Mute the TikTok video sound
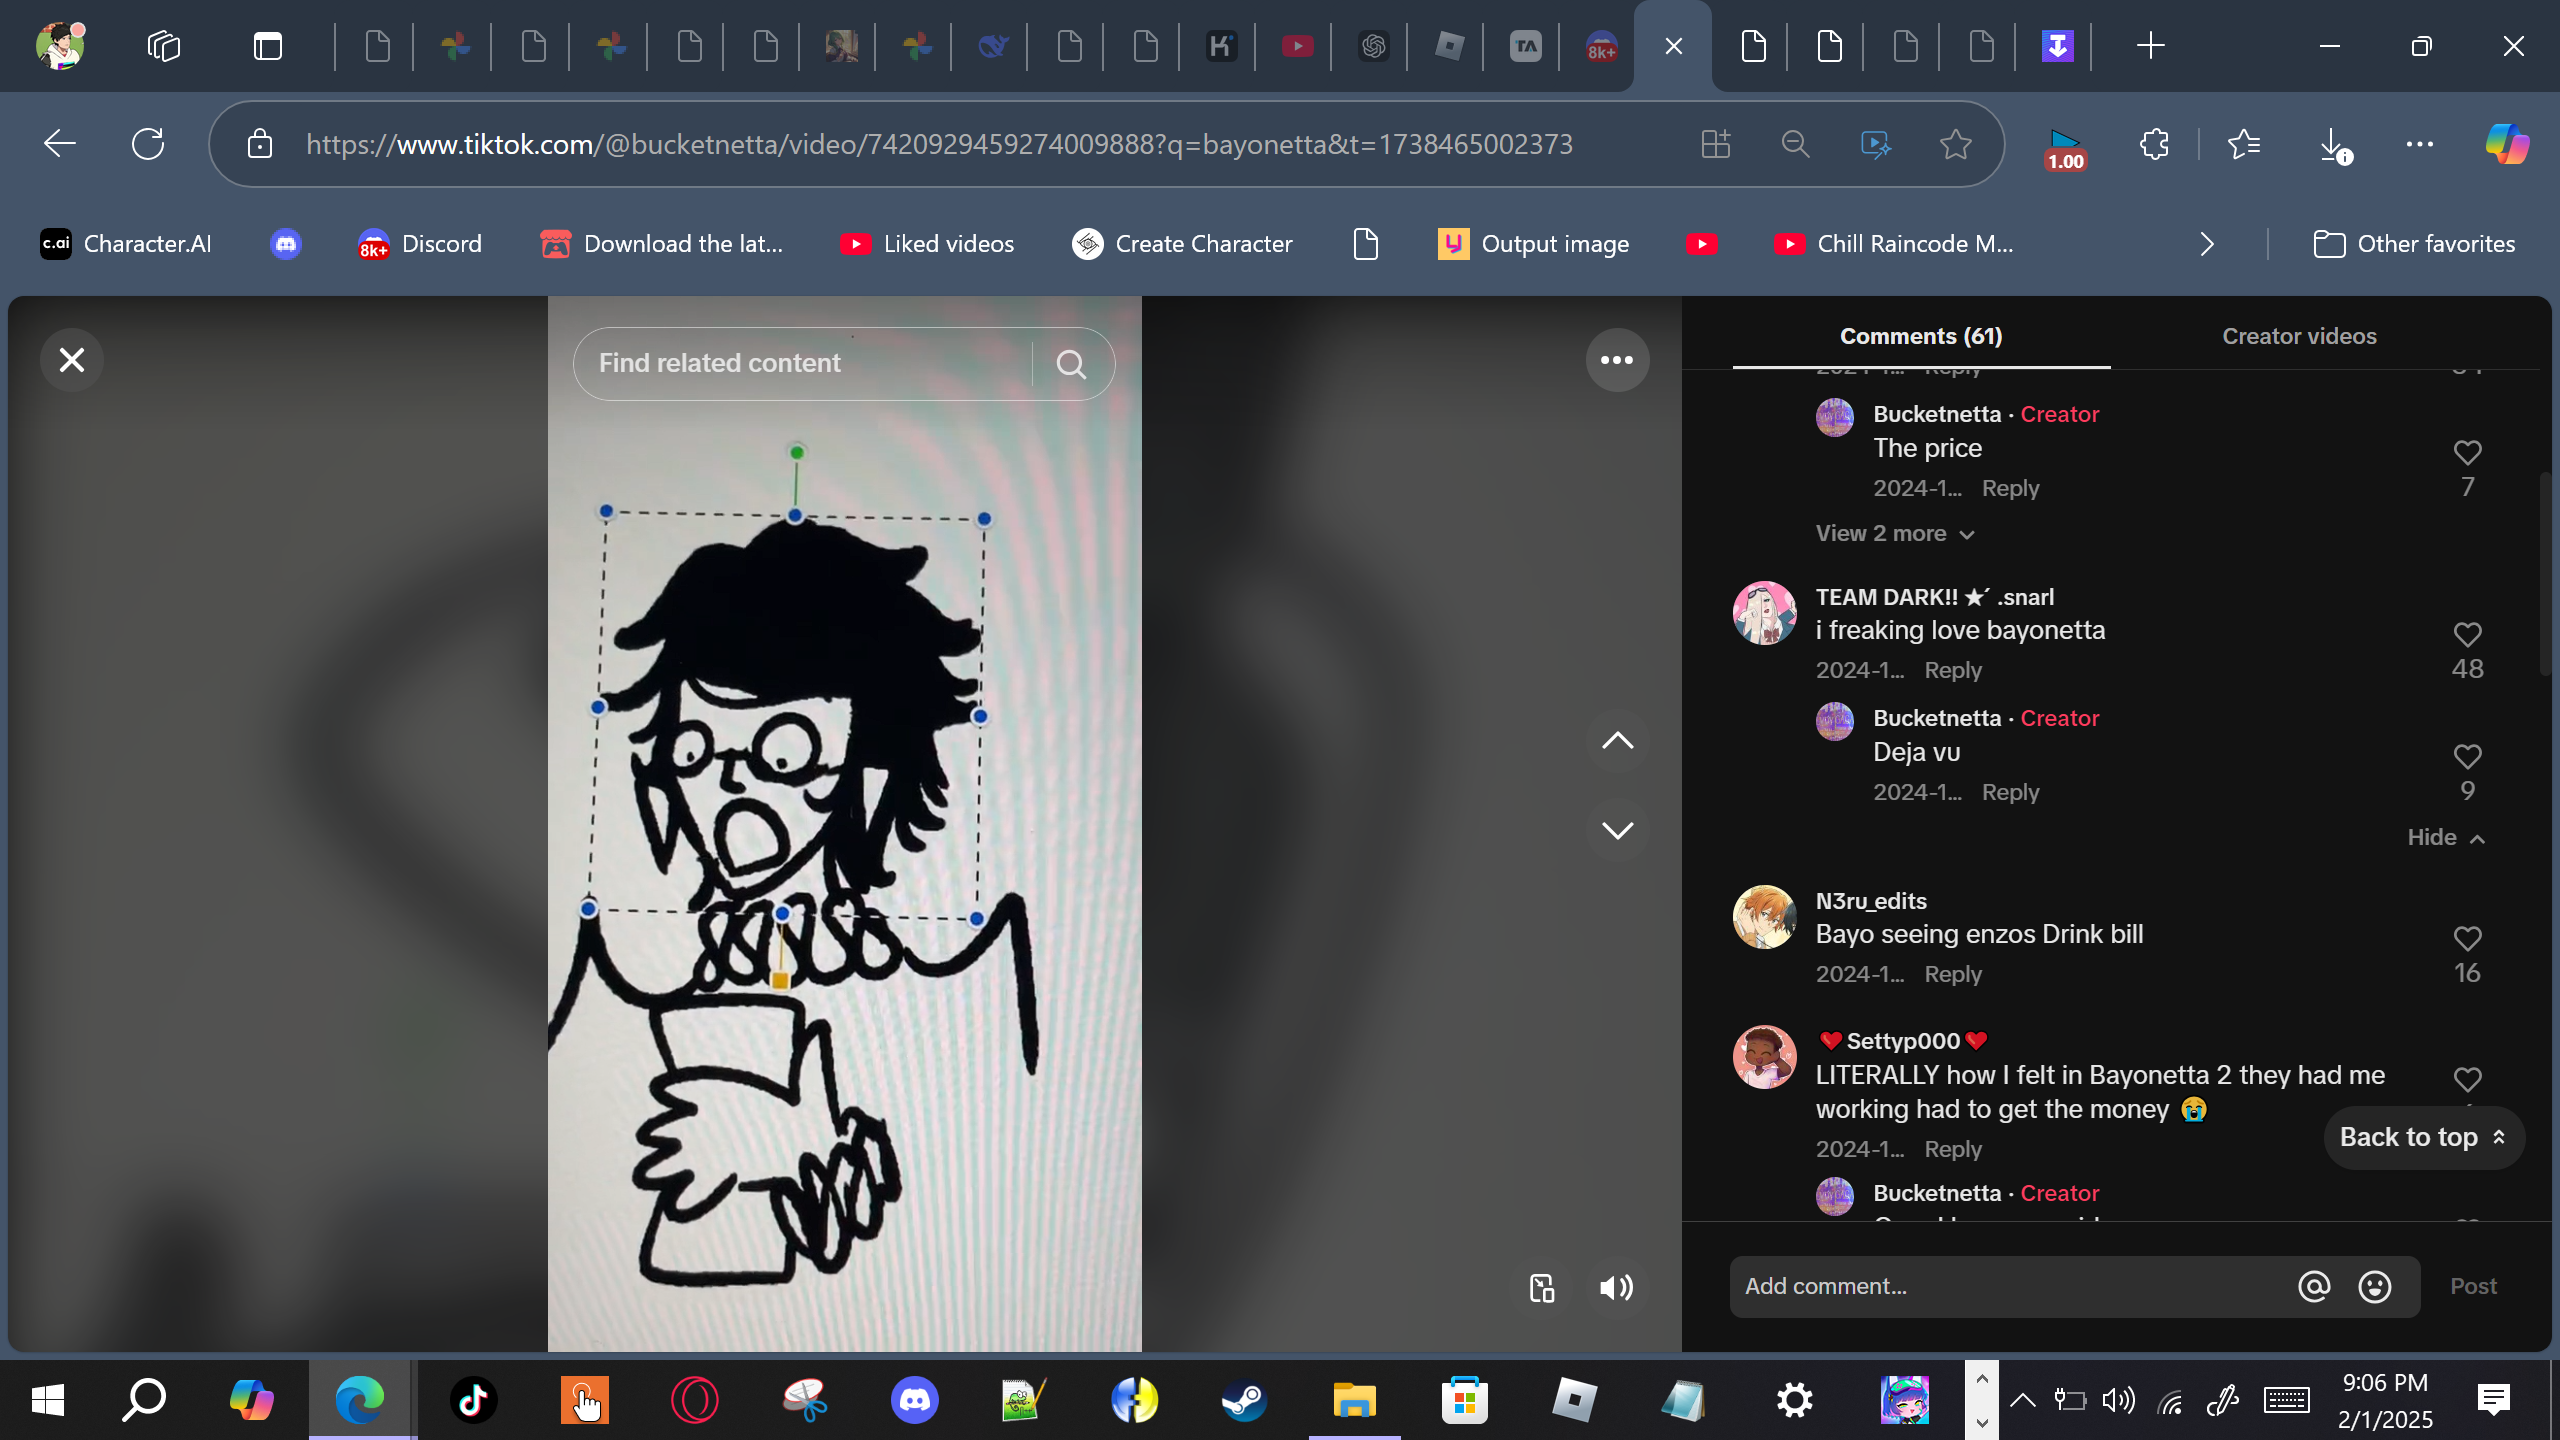The height and width of the screenshot is (1440, 2560). point(1616,1287)
